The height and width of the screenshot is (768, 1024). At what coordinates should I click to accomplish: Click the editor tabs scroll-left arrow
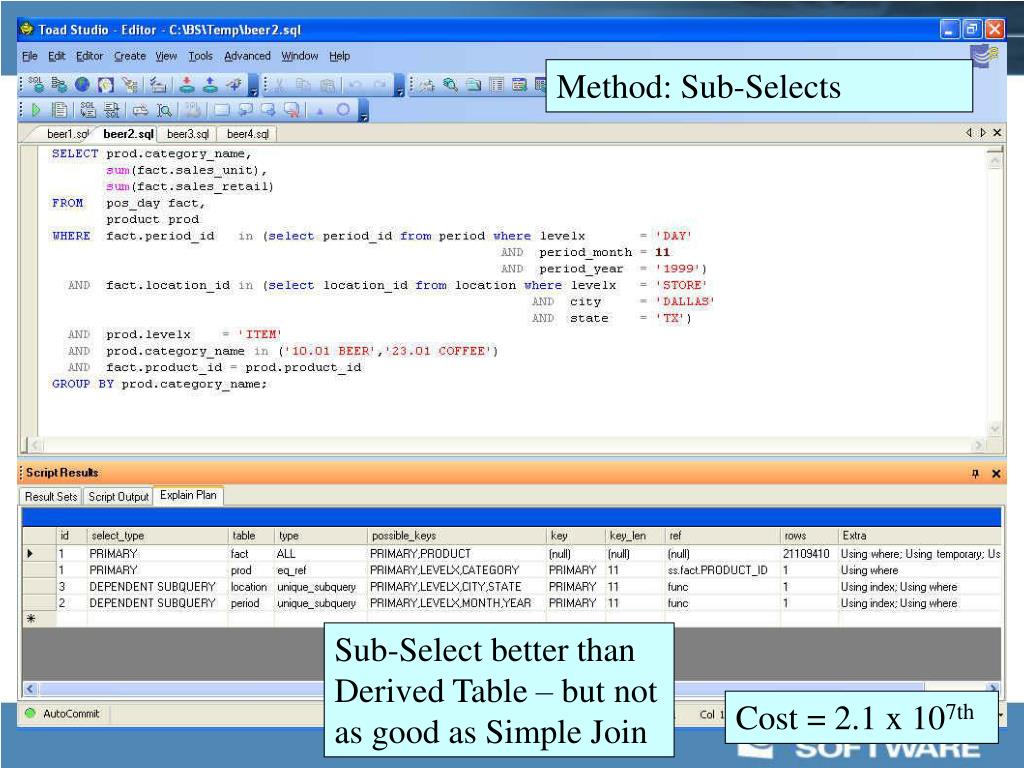969,133
